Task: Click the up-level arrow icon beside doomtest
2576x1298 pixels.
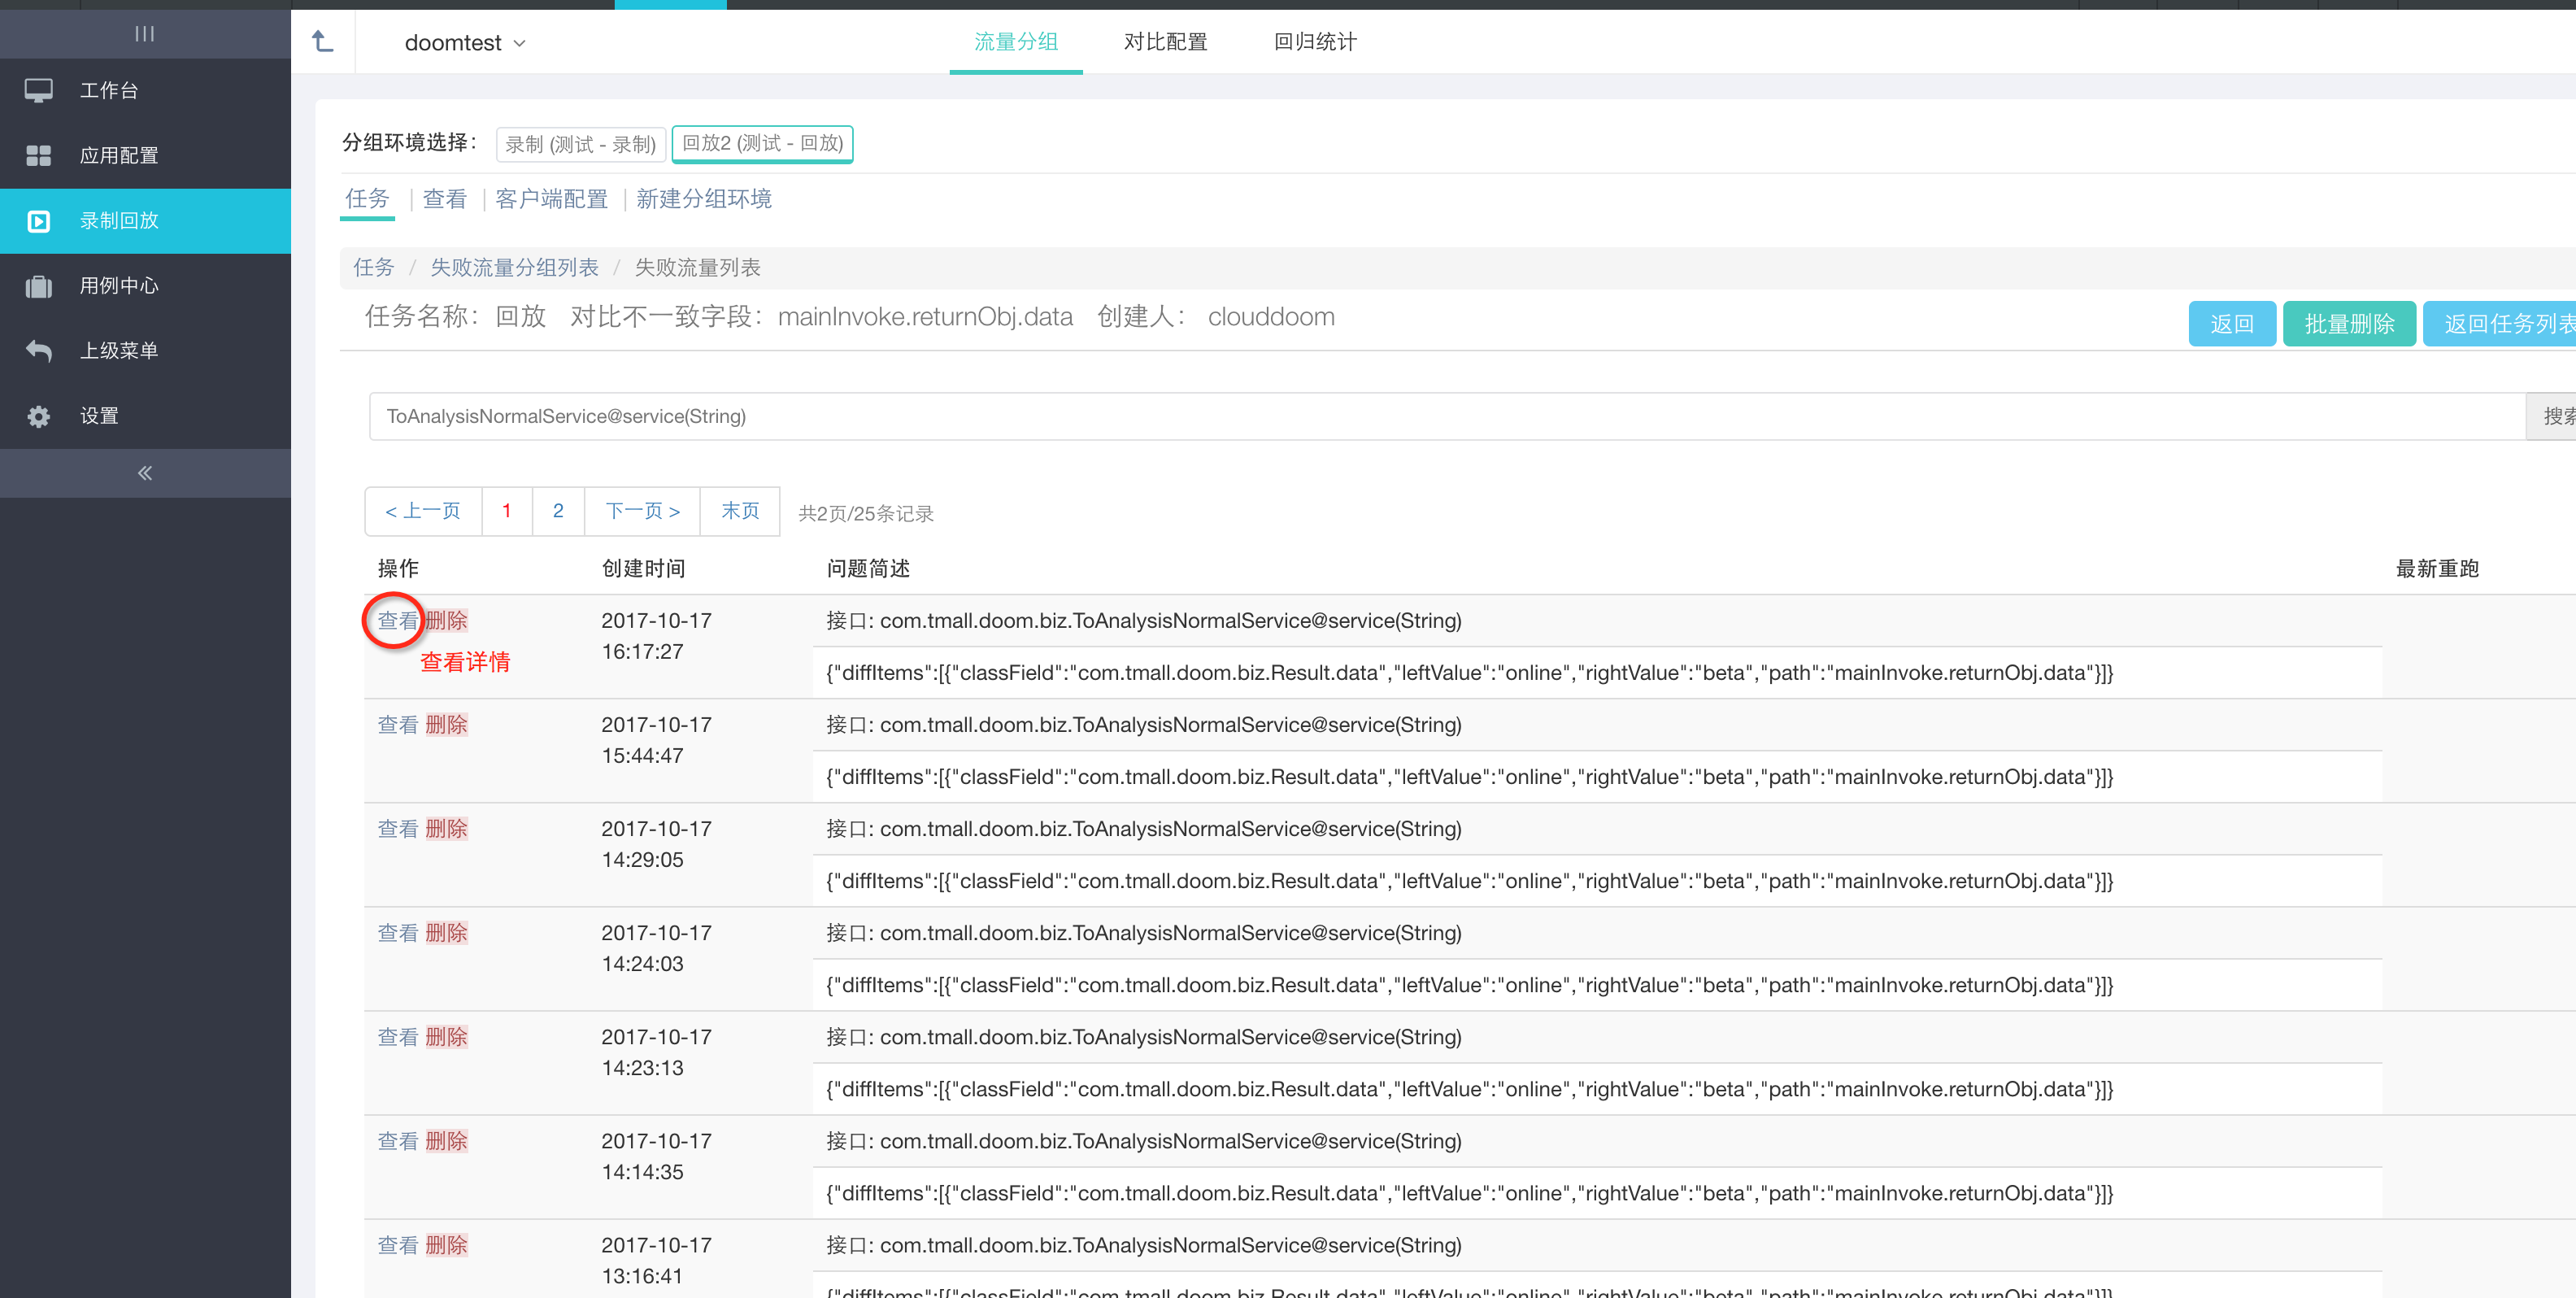Action: click(322, 41)
